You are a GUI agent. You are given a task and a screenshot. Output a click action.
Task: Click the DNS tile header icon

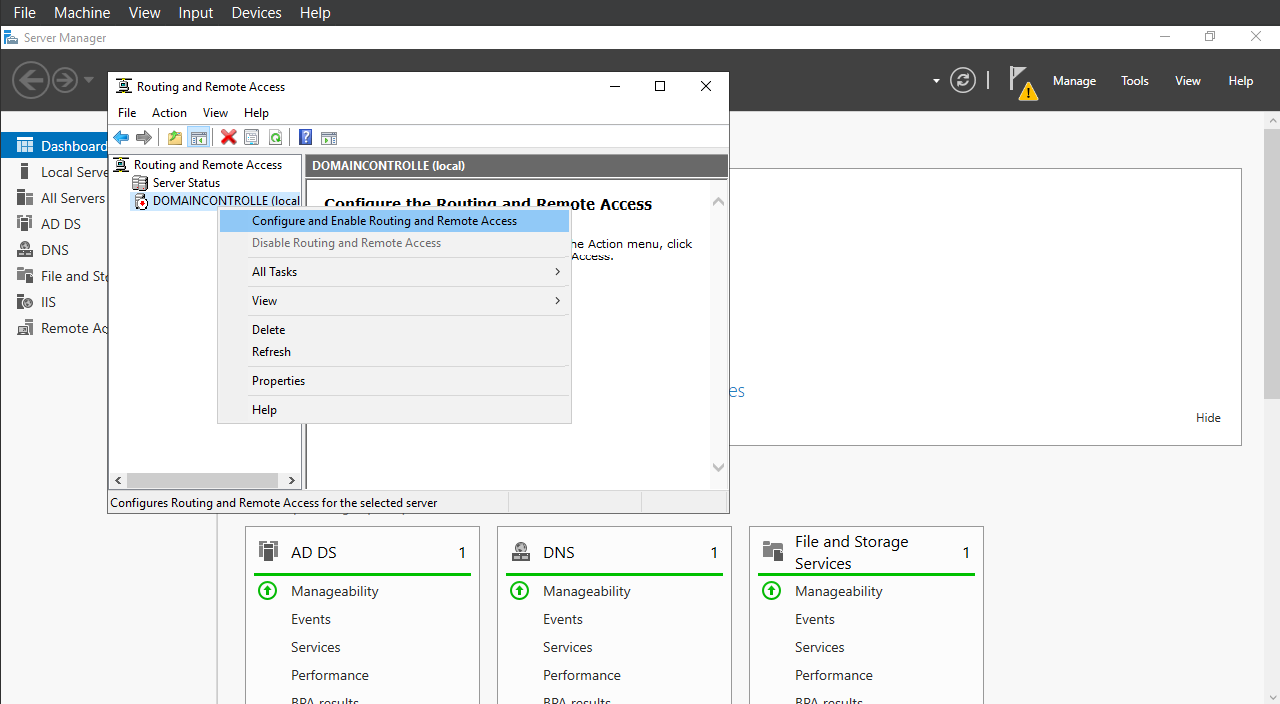tap(521, 551)
